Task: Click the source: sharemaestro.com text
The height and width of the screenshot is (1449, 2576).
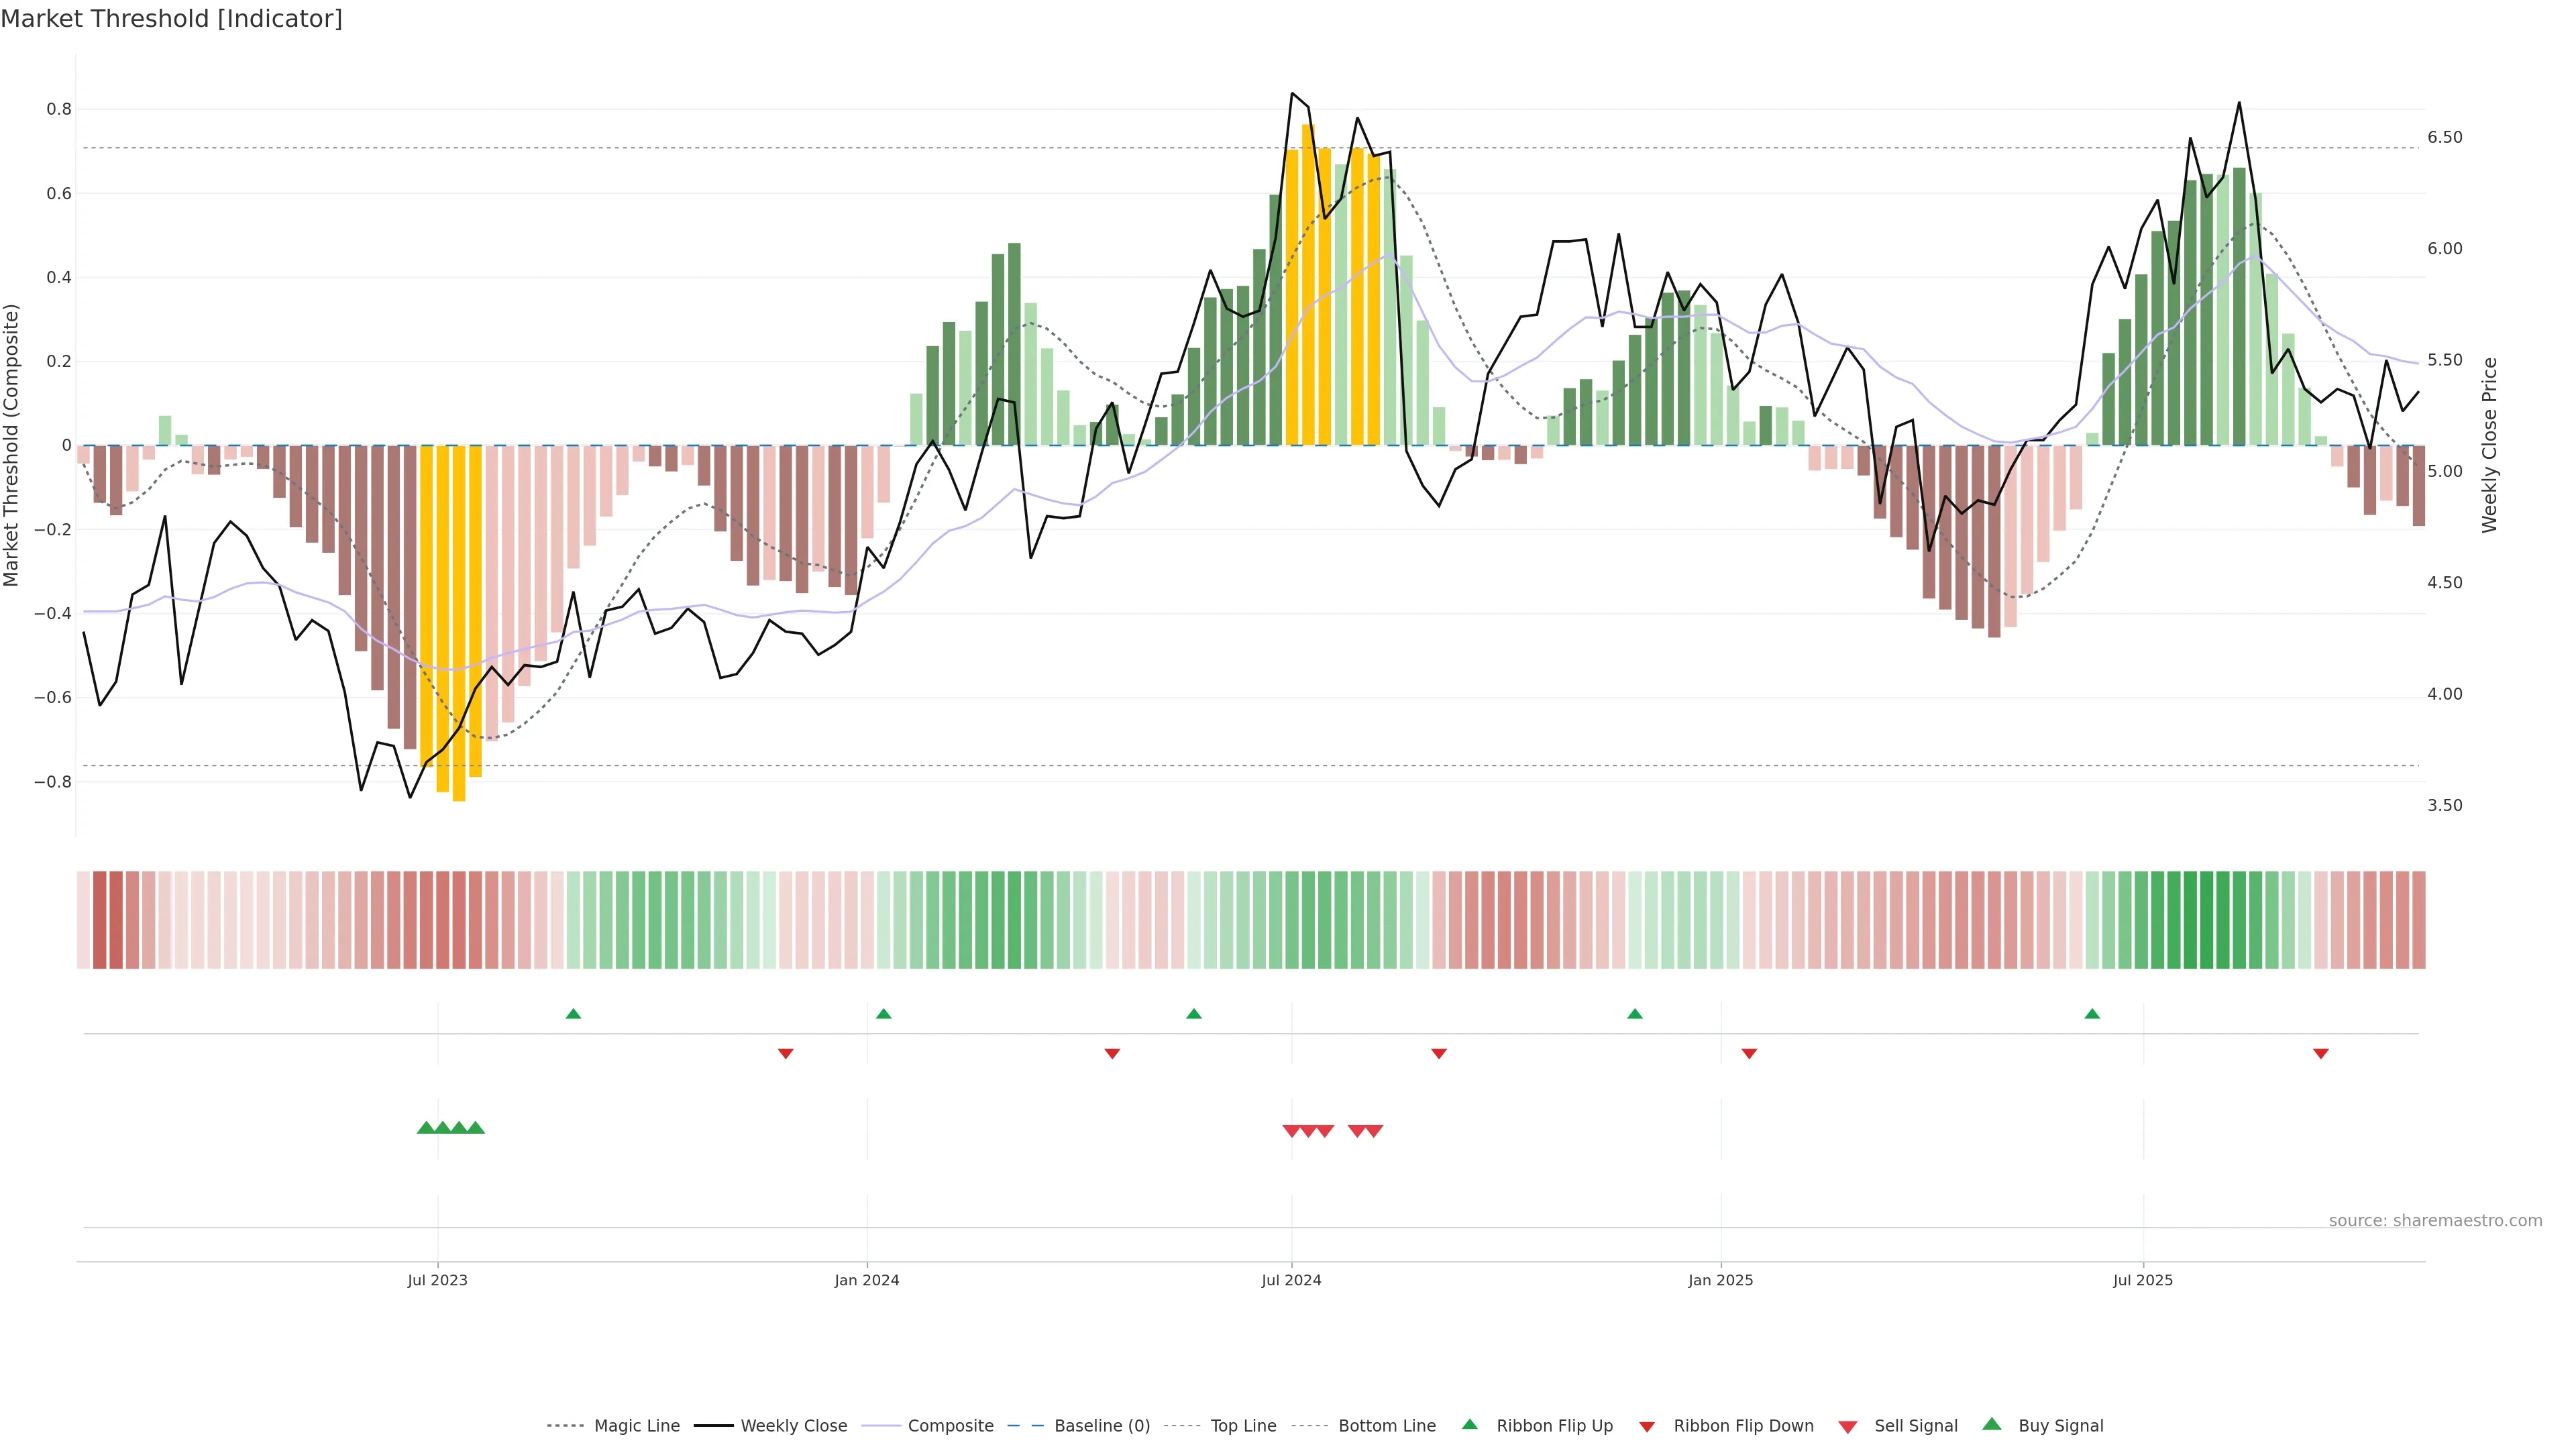Action: [x=2435, y=1221]
